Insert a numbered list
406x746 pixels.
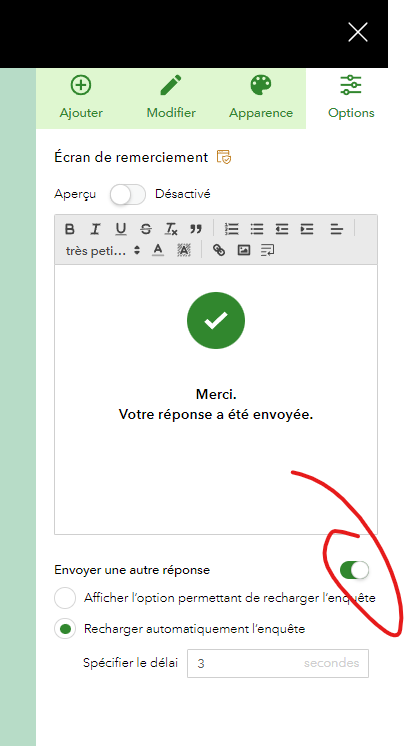pyautogui.click(x=232, y=229)
